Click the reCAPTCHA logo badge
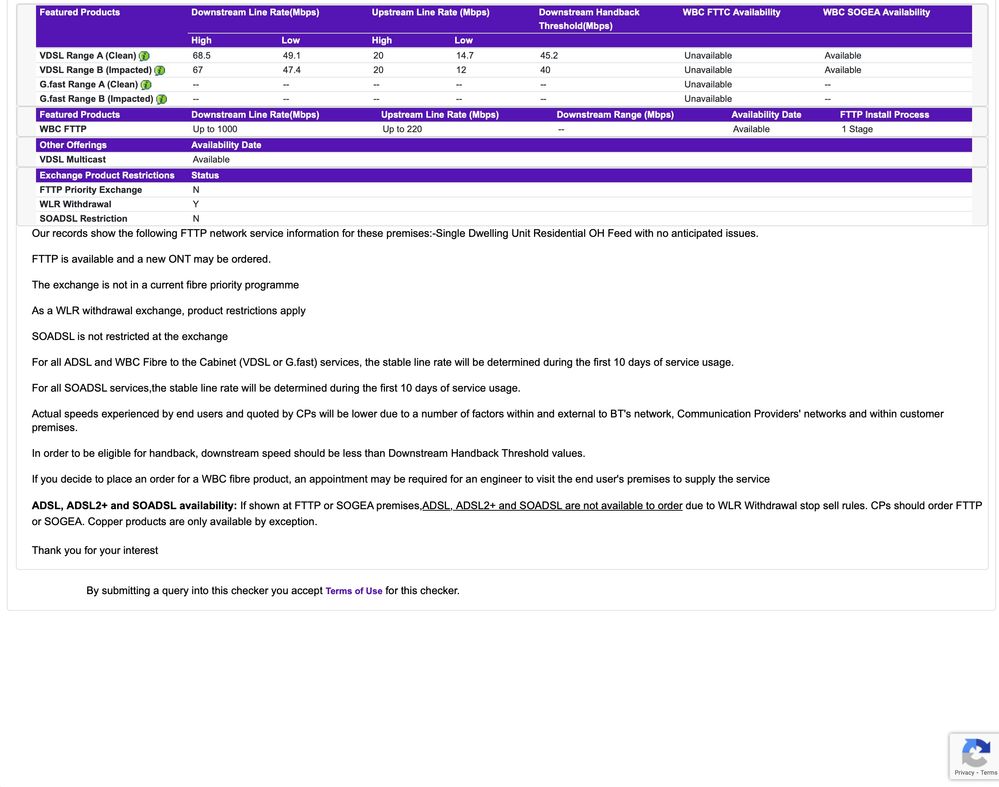999x787 pixels. (975, 753)
